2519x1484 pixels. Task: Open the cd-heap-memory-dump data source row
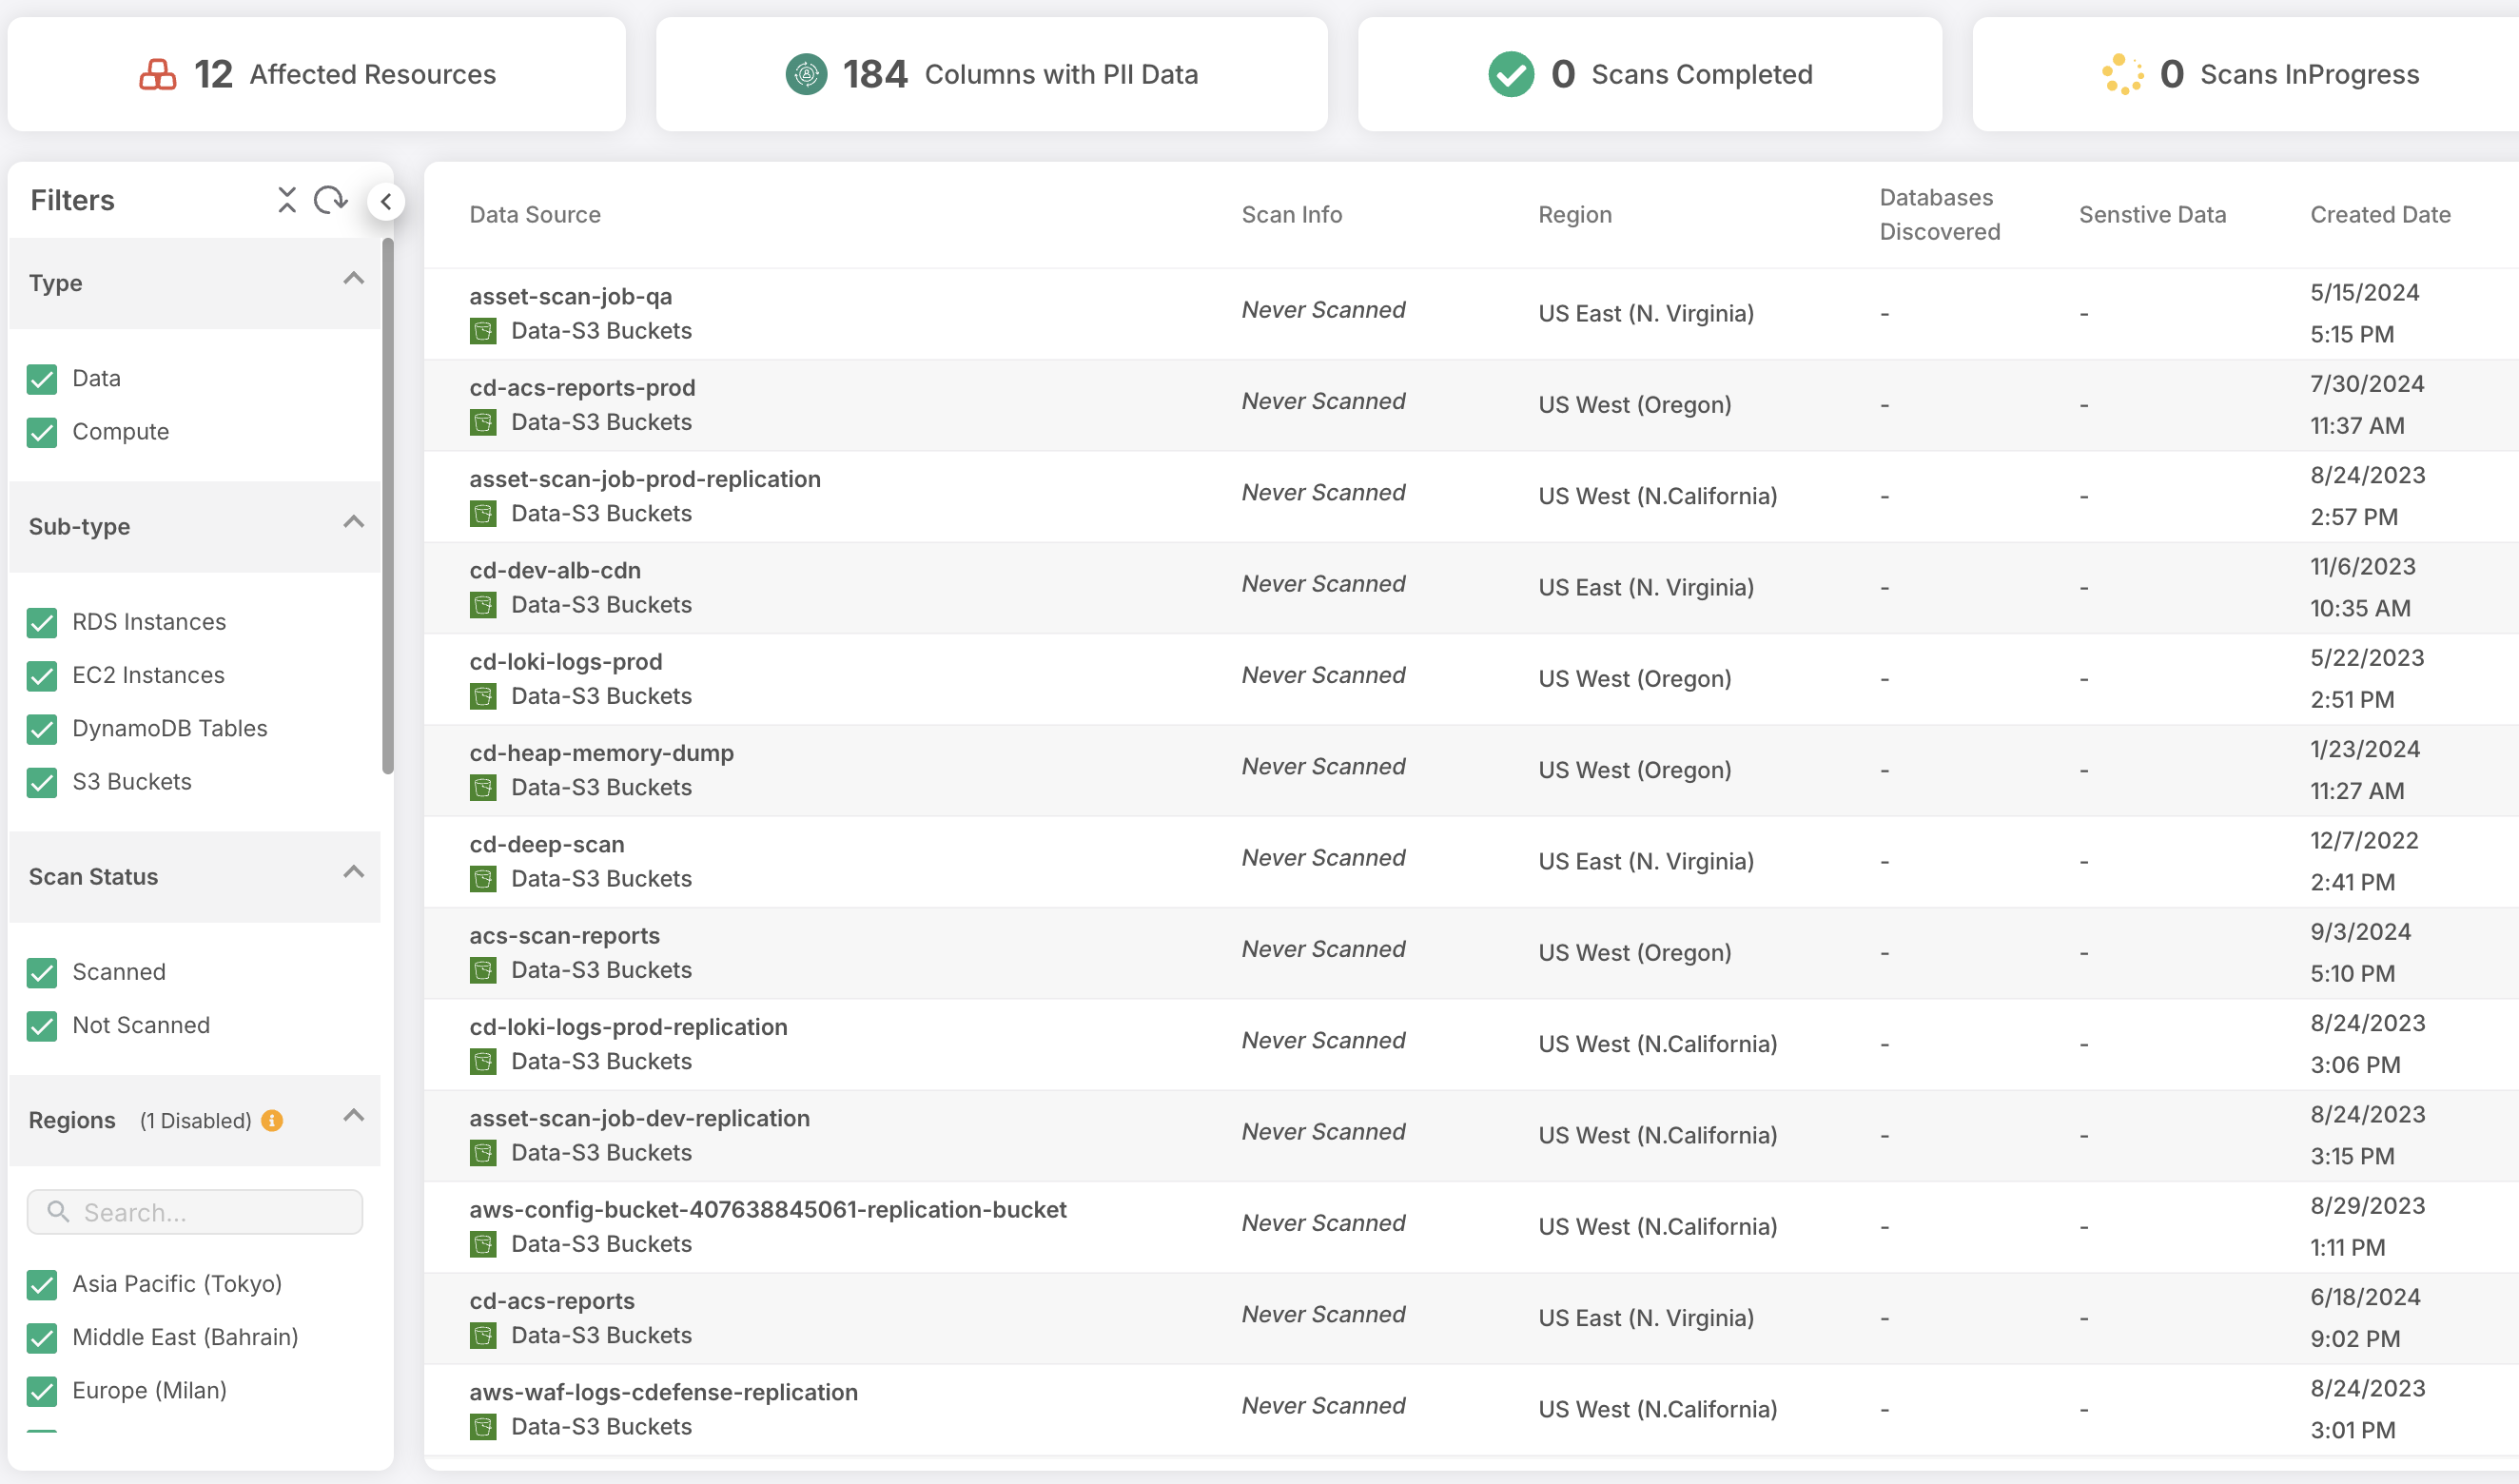pos(601,753)
